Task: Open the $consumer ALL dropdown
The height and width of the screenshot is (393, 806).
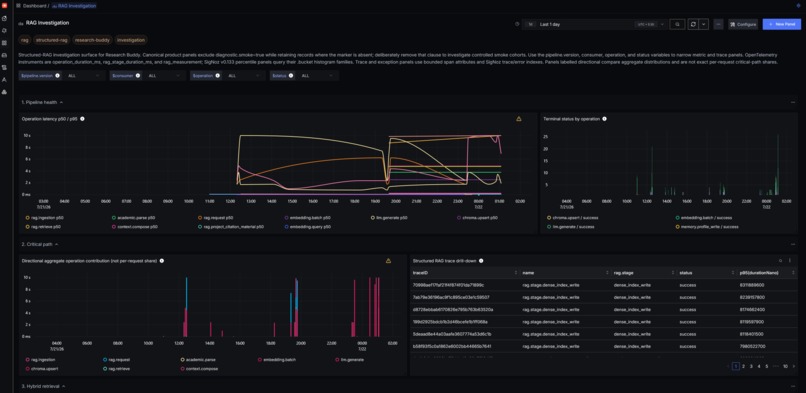Action: pyautogui.click(x=164, y=76)
